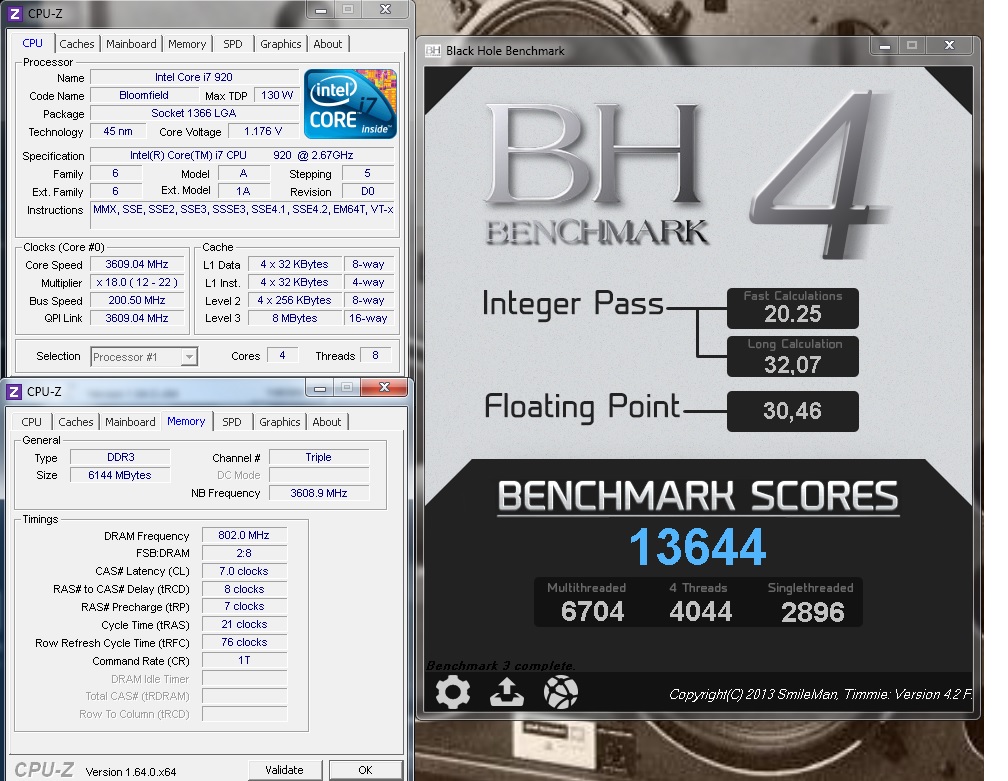The width and height of the screenshot is (1008, 781).
Task: Click the memory type value 'DDR3'
Action: click(120, 457)
